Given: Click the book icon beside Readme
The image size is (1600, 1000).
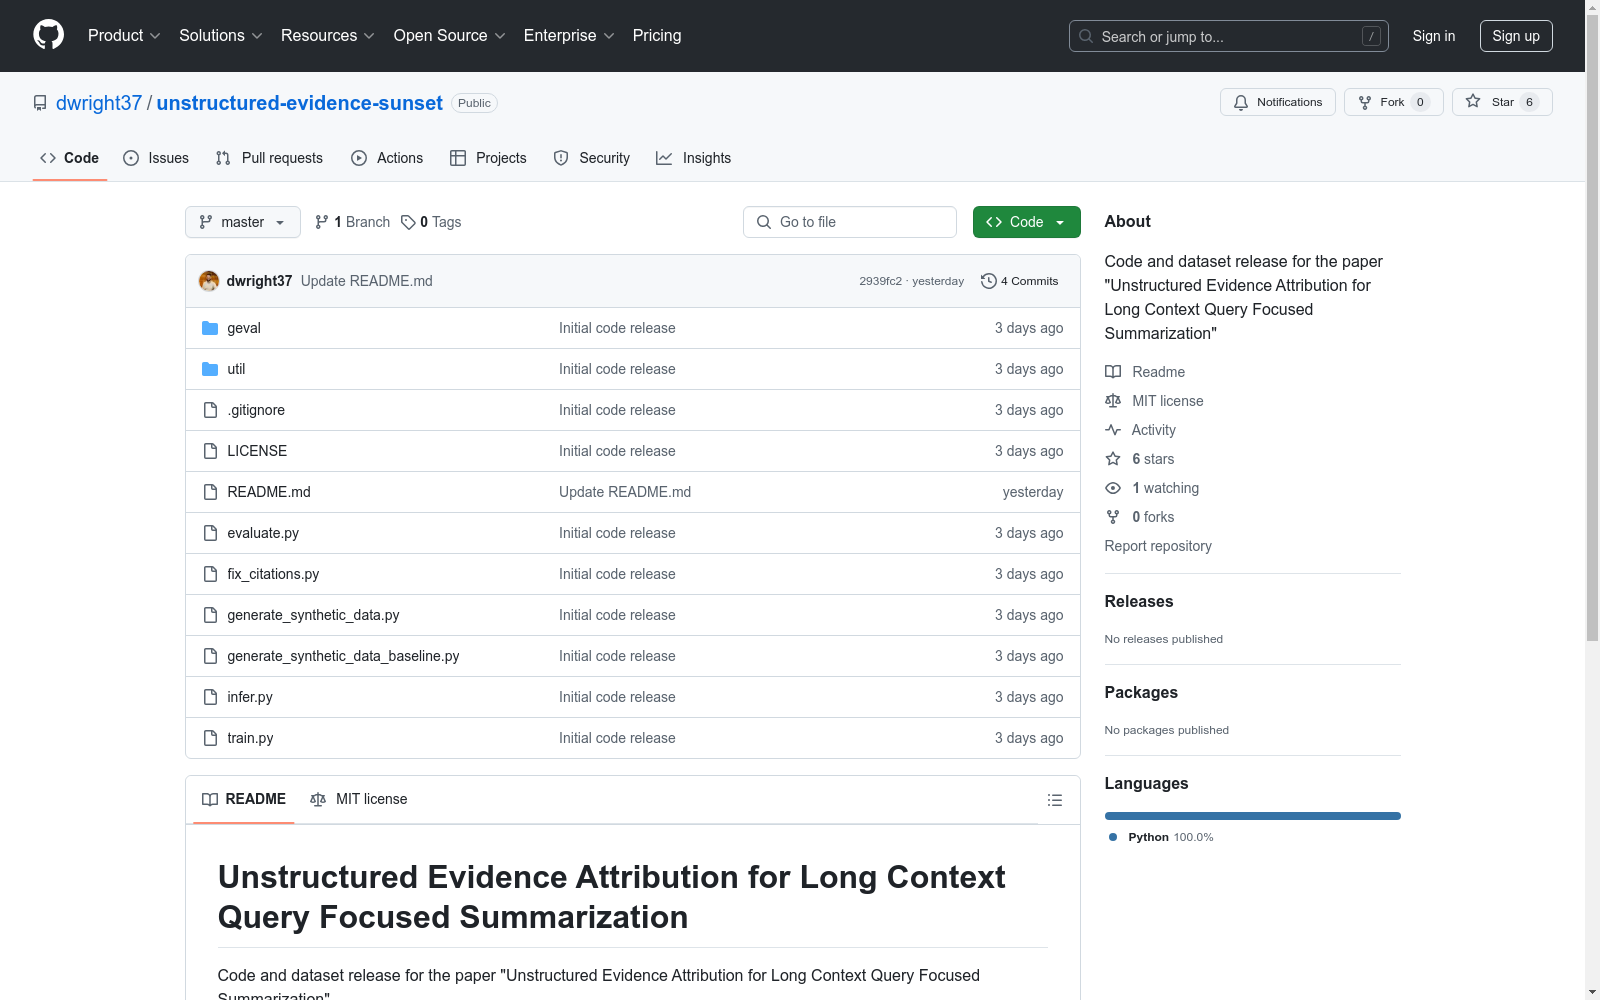Looking at the screenshot, I should pyautogui.click(x=1113, y=372).
